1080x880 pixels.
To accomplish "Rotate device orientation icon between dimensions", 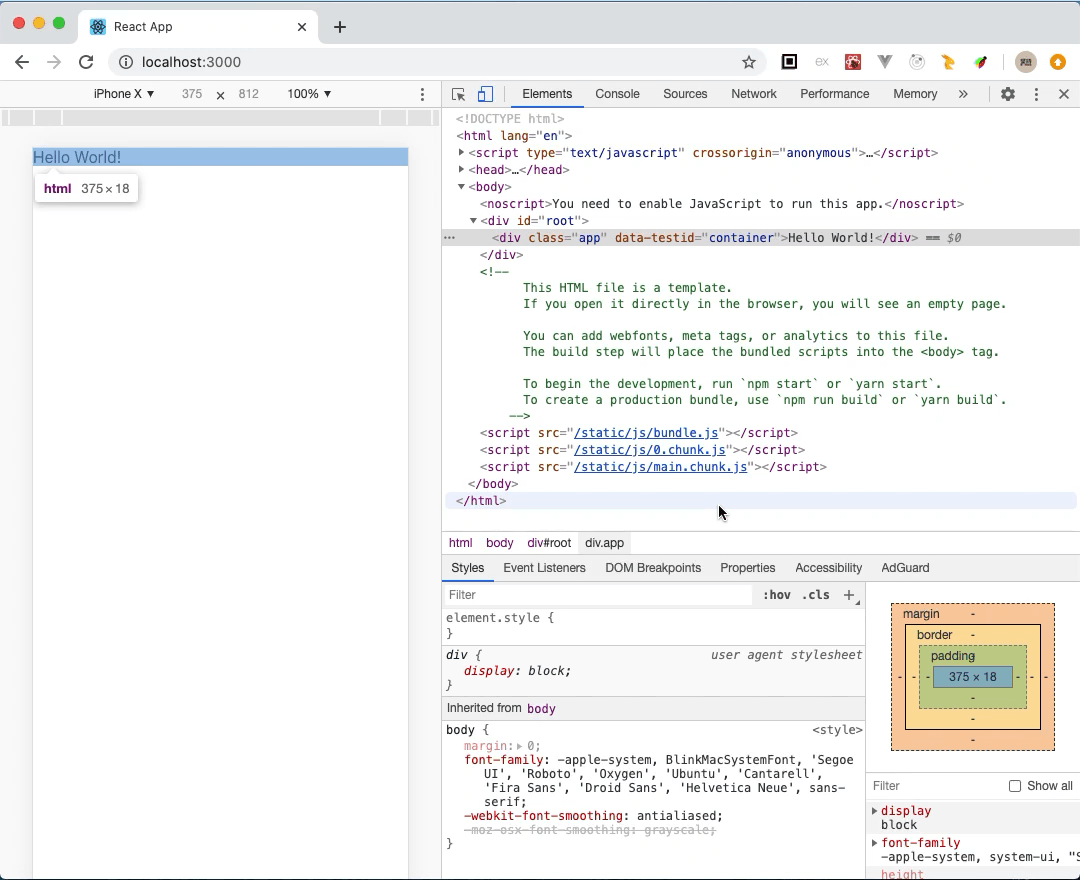I will click(221, 95).
